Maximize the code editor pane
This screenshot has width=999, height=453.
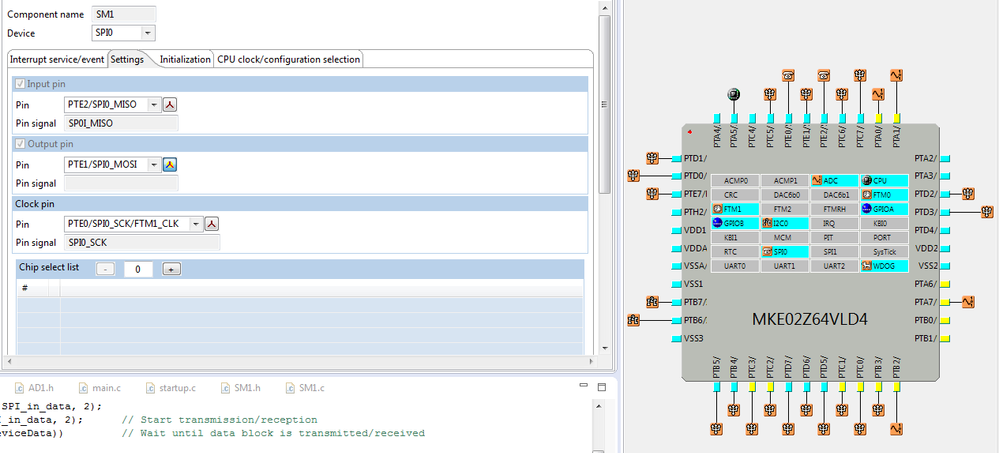601,387
